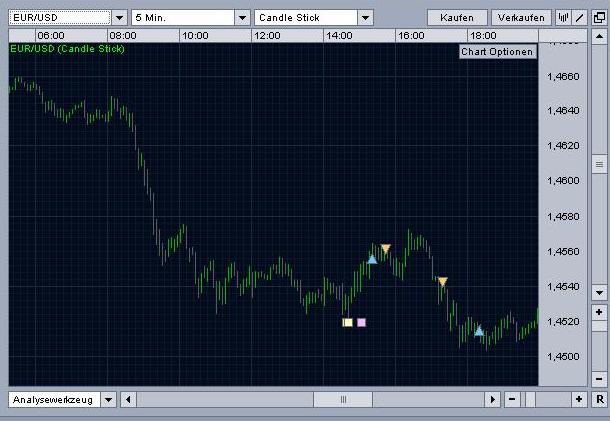
Task: Click the 14:00 time axis label
Action: pyautogui.click(x=339, y=36)
